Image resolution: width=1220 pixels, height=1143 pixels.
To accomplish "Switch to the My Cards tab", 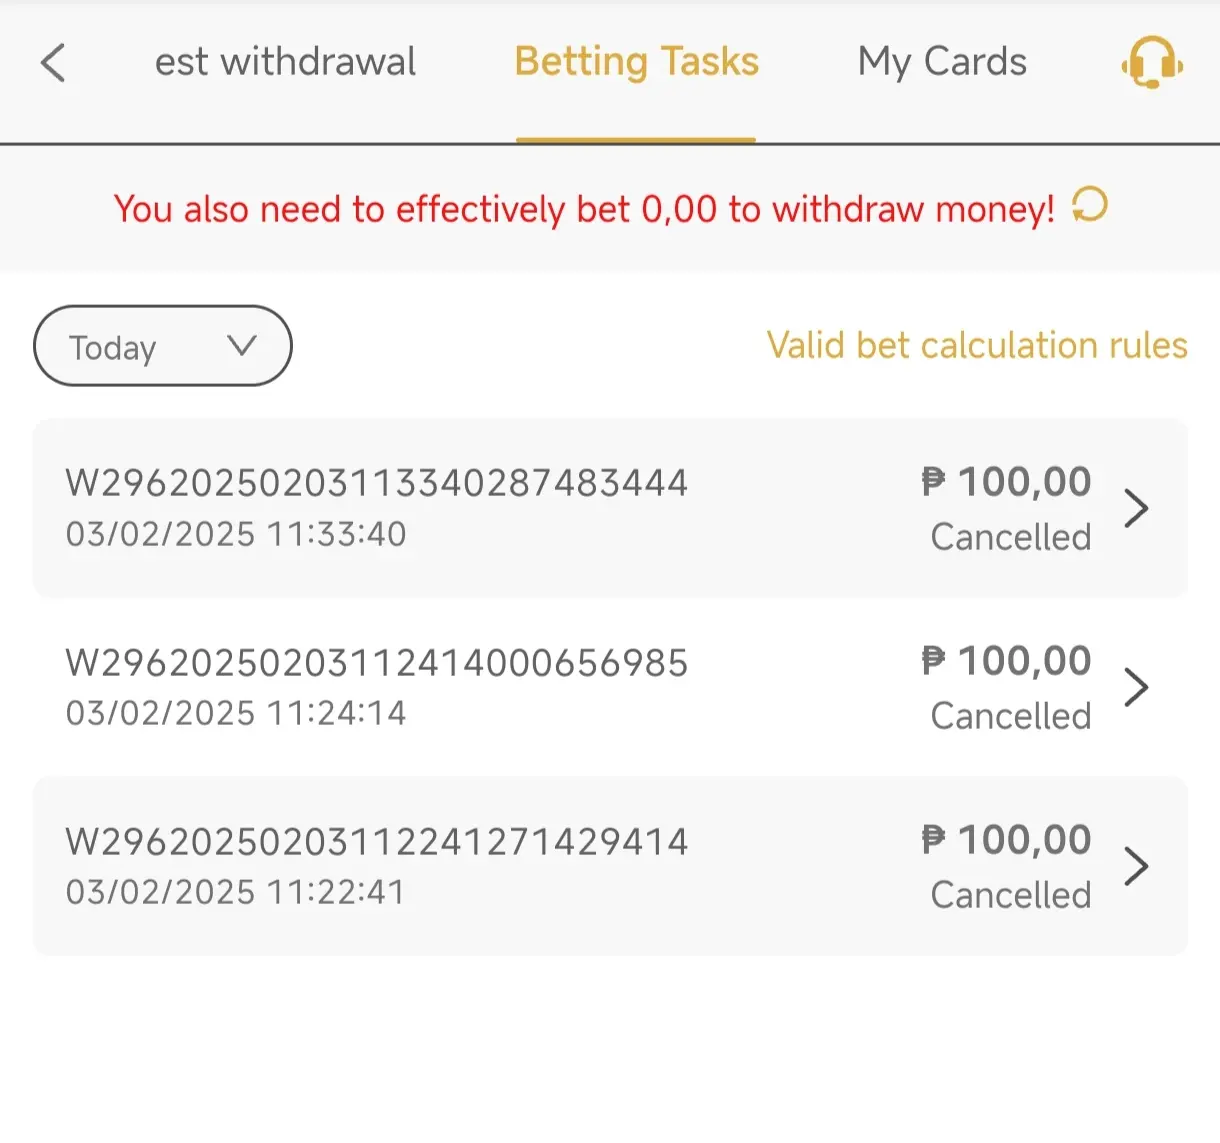I will [942, 62].
